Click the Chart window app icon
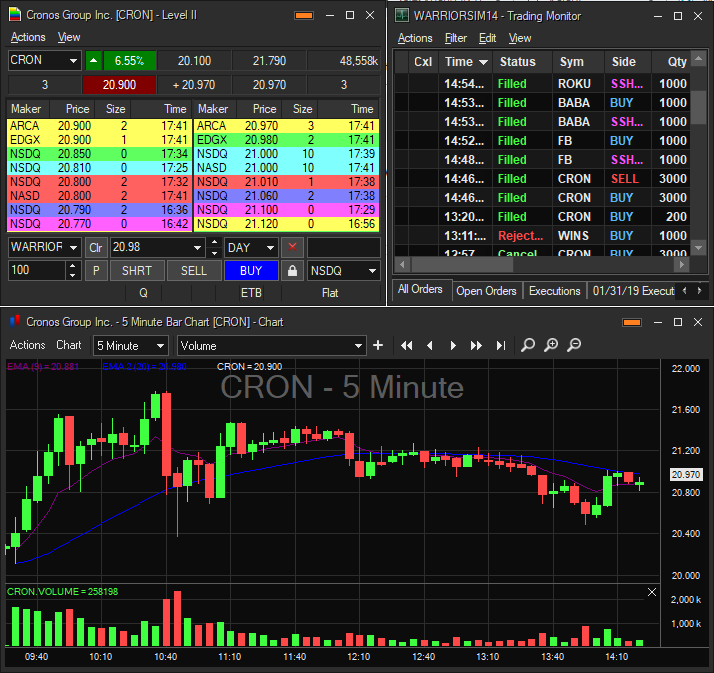 tap(15, 321)
